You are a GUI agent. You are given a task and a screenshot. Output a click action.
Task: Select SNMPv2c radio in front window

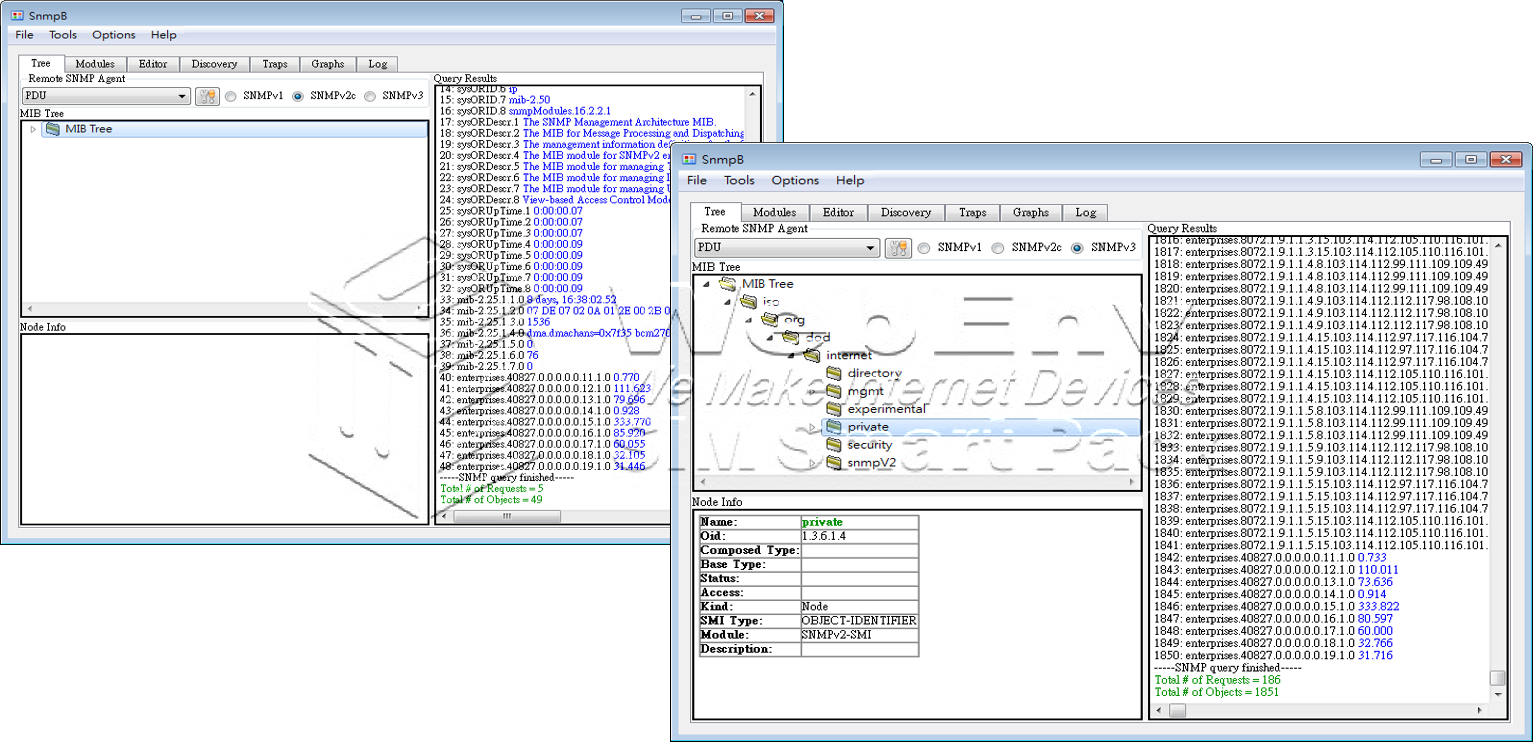(998, 248)
